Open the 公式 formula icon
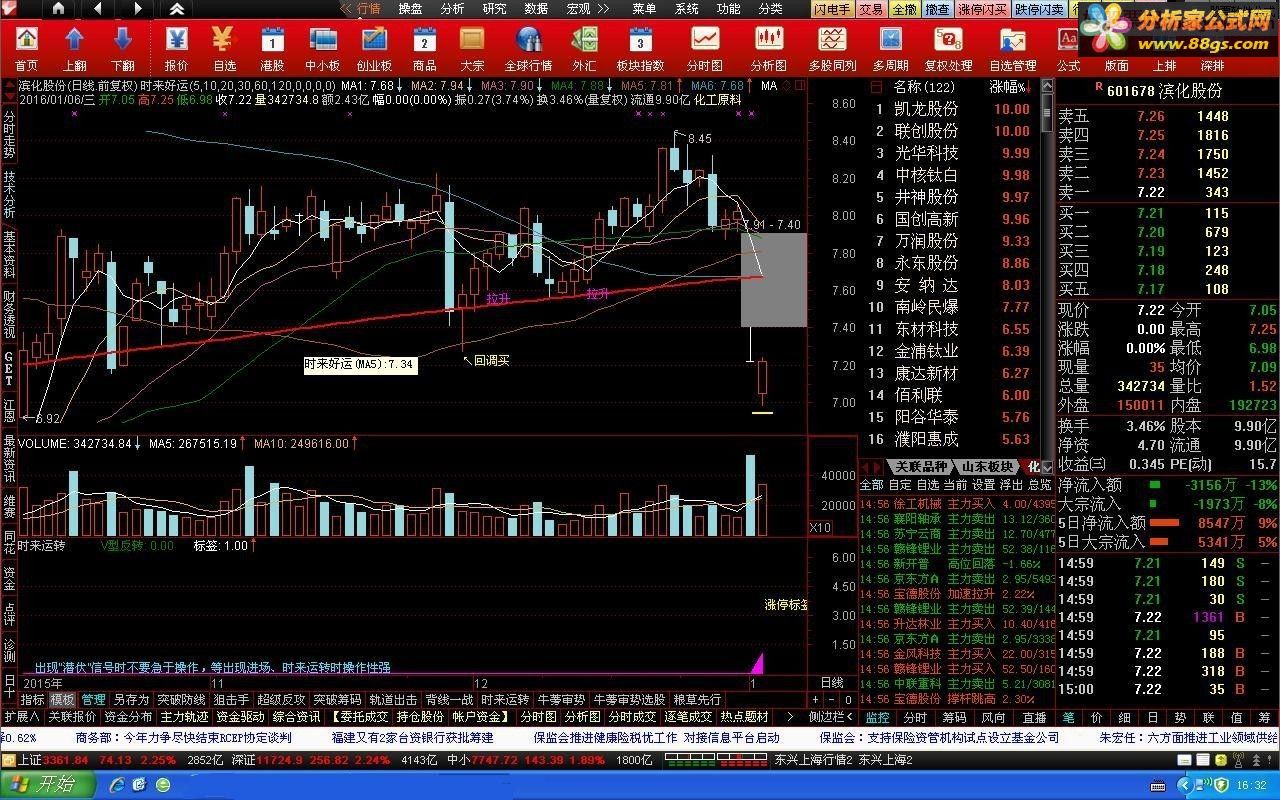The width and height of the screenshot is (1280, 800). (1068, 48)
